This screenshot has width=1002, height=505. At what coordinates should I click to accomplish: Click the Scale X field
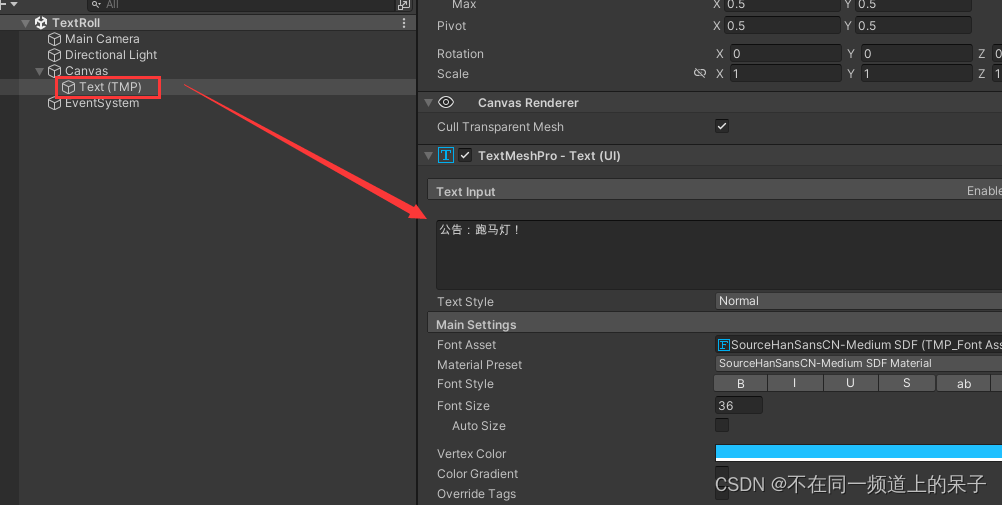coord(786,74)
